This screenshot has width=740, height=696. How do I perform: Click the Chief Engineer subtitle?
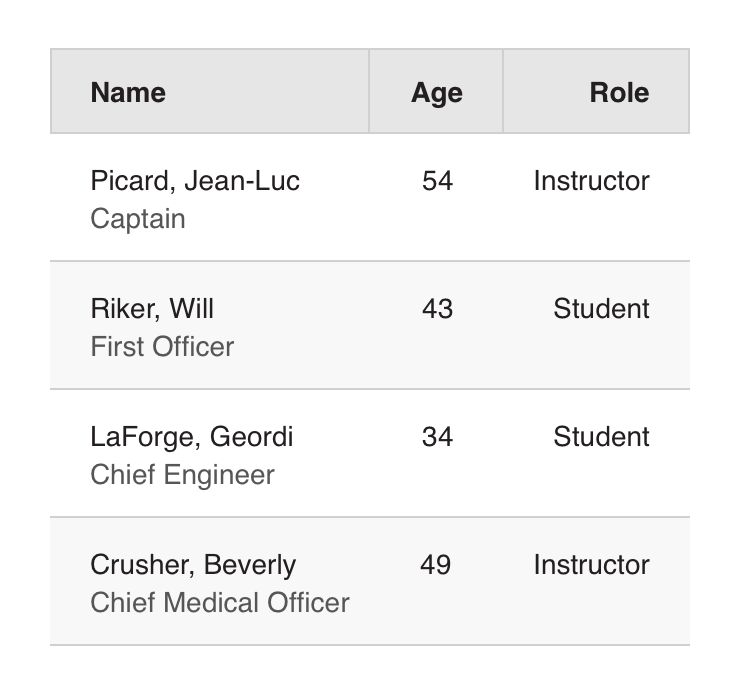[182, 475]
